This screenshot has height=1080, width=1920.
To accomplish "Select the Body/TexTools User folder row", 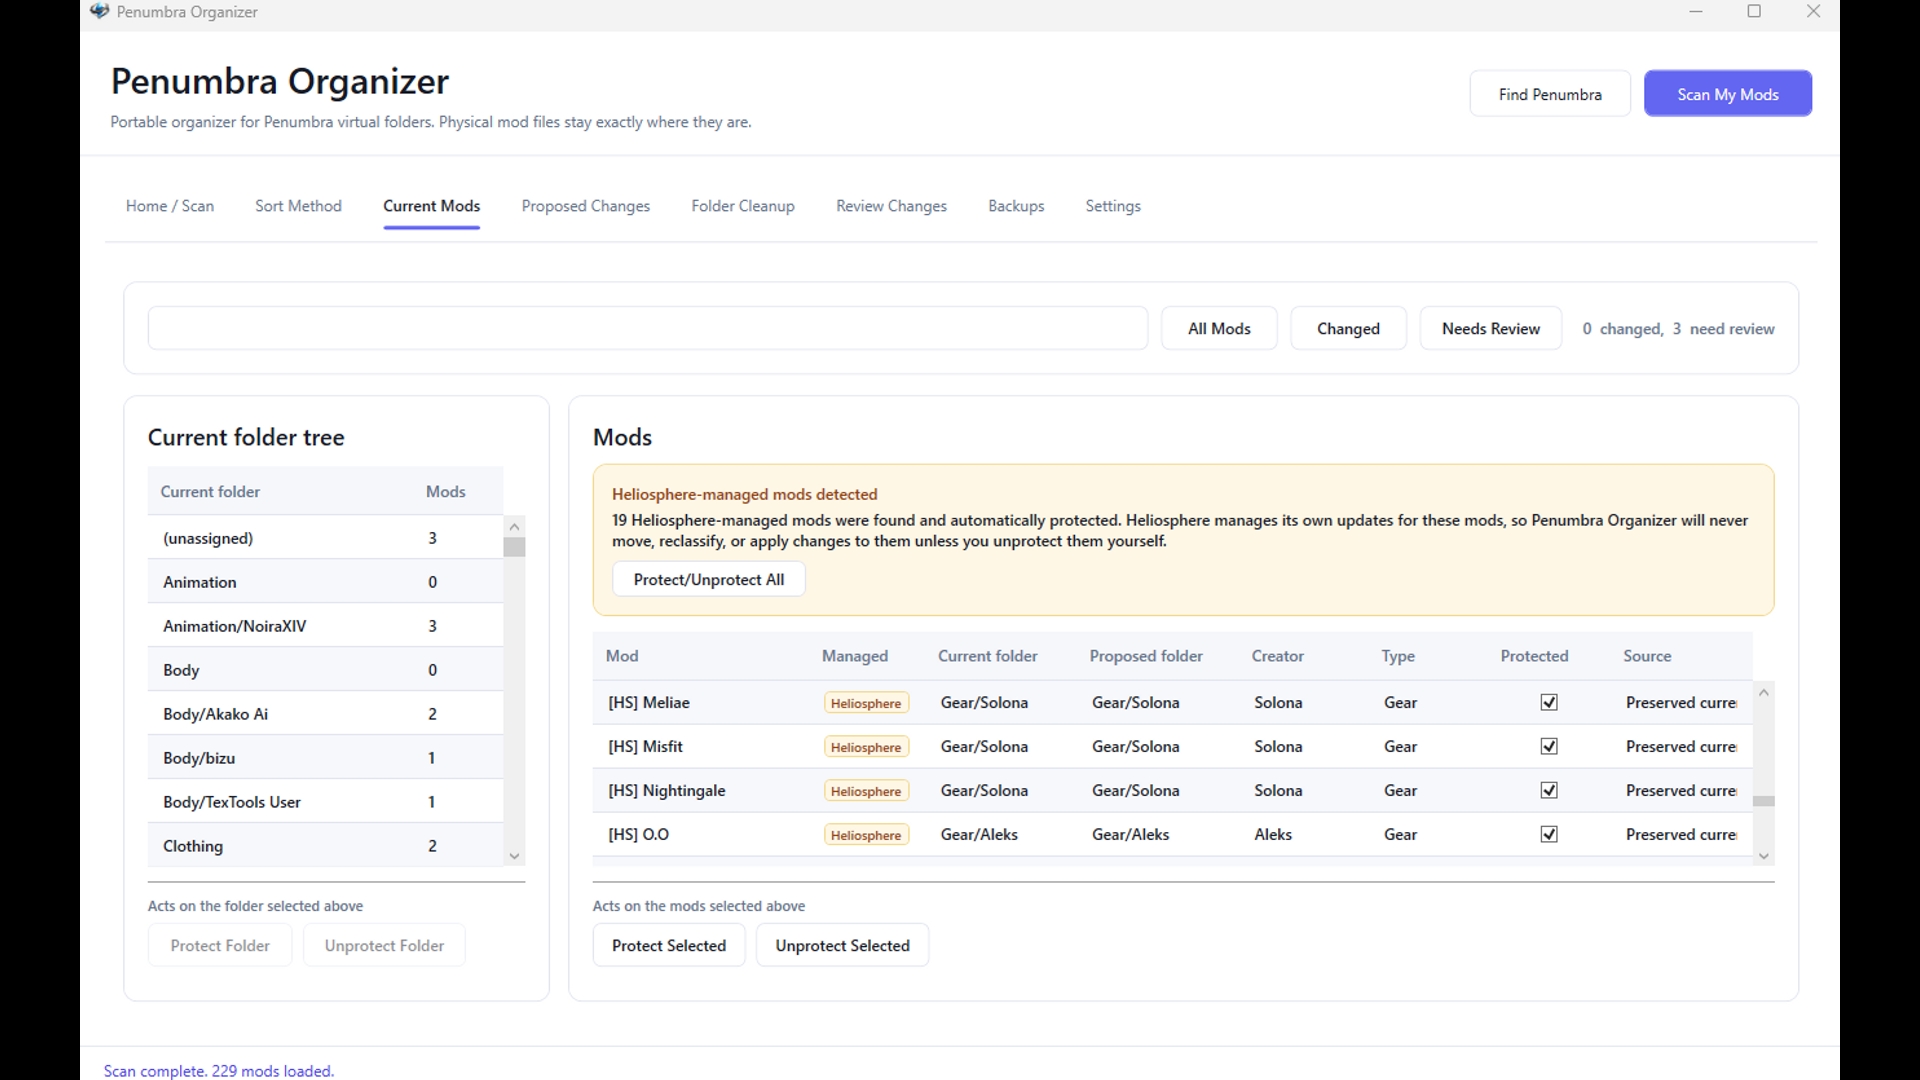I will tap(325, 802).
